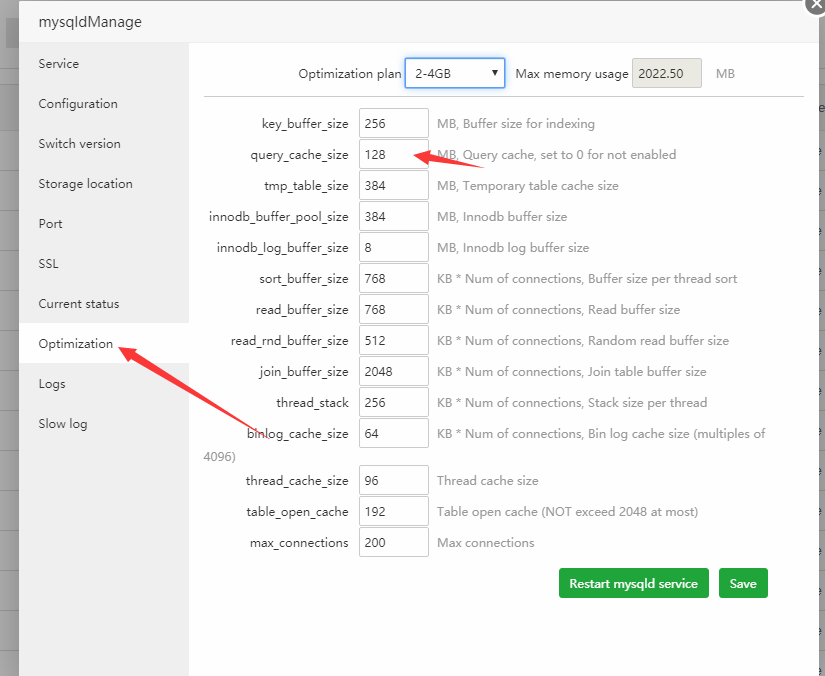Select the innodb_buffer_pool_size field
The width and height of the screenshot is (825, 676).
(393, 217)
